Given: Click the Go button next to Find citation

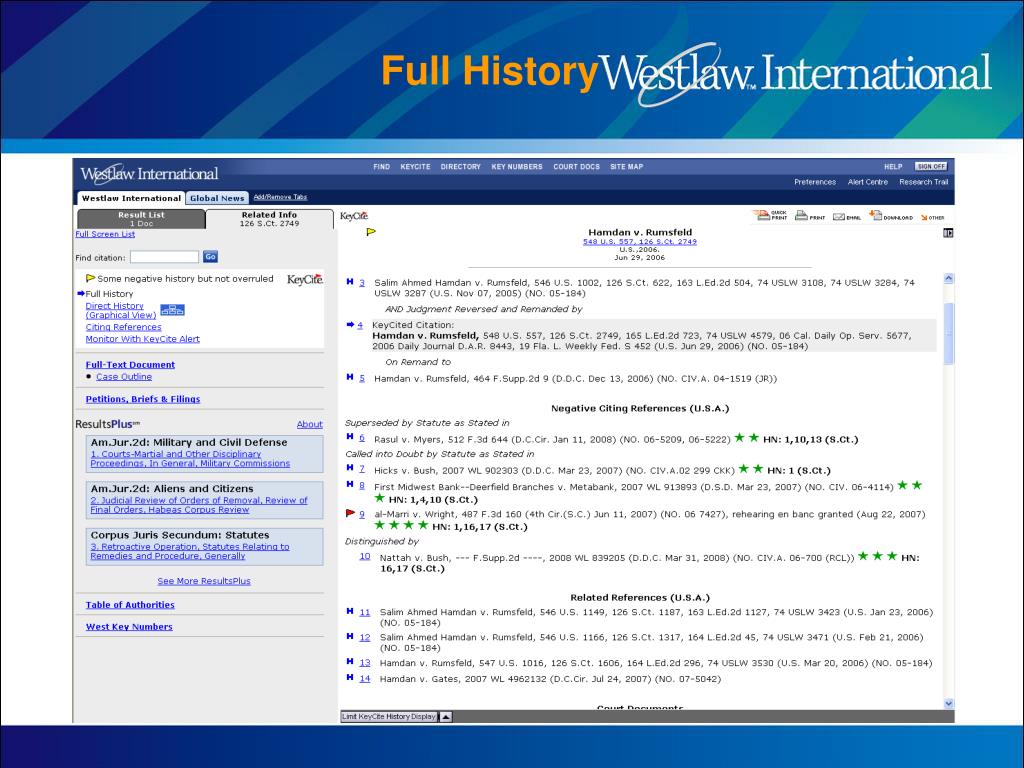Looking at the screenshot, I should tap(210, 257).
